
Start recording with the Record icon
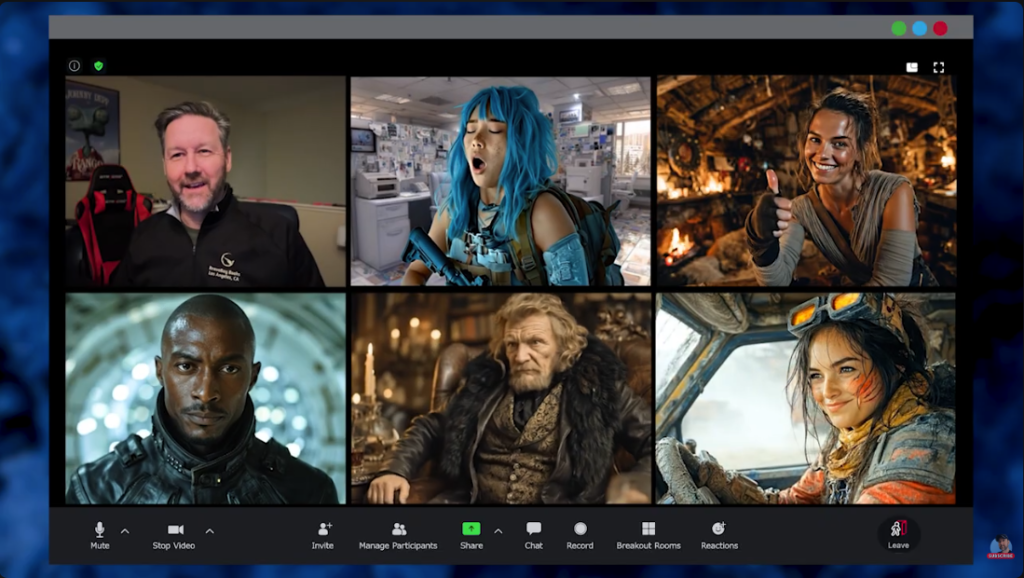pos(581,533)
